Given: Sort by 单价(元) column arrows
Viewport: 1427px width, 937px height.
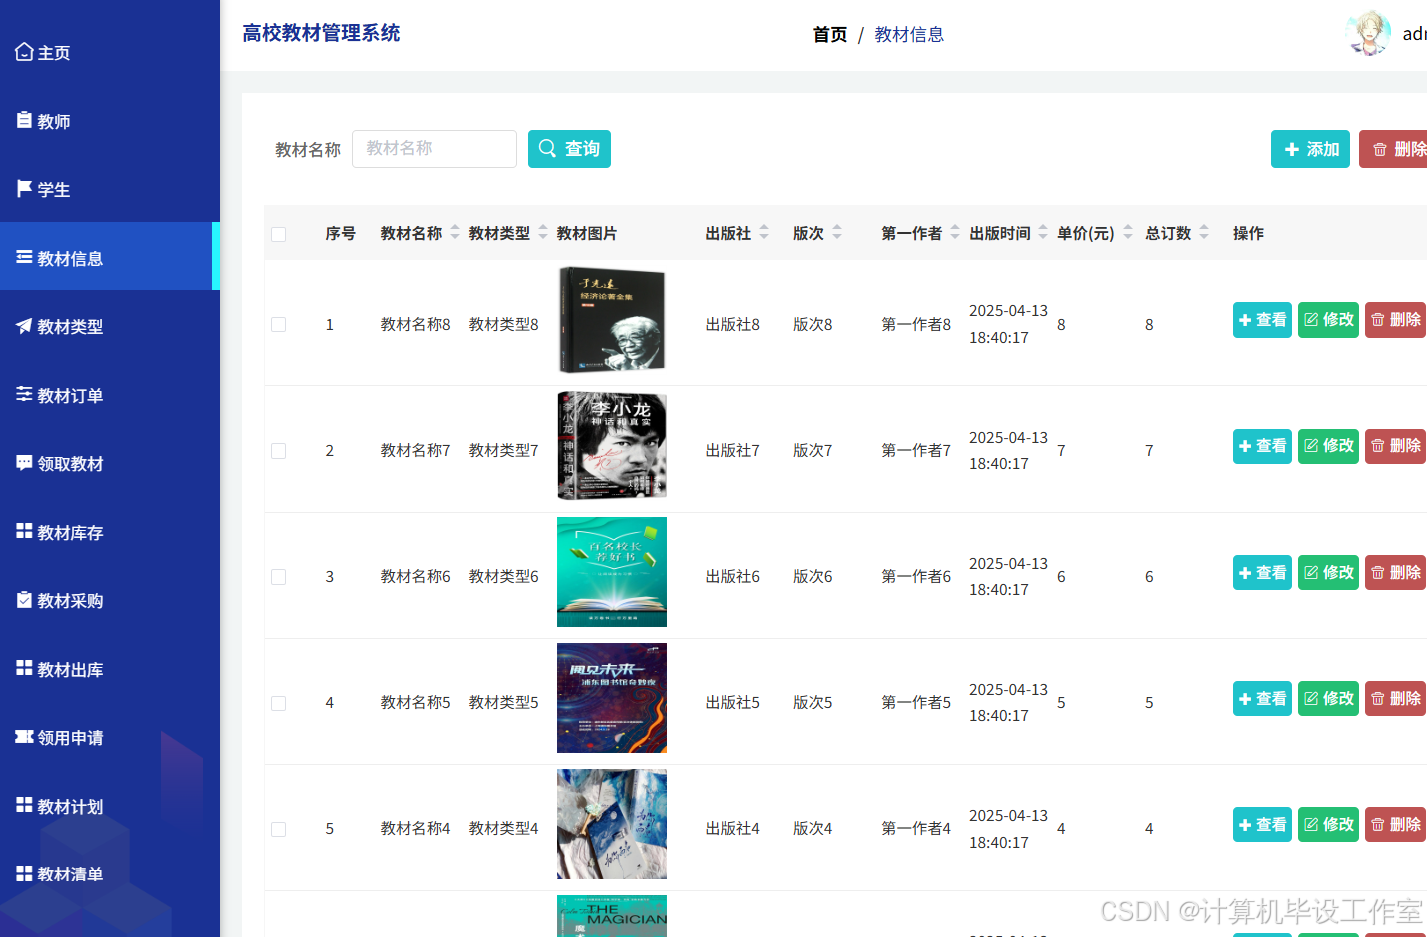Looking at the screenshot, I should click(1128, 232).
